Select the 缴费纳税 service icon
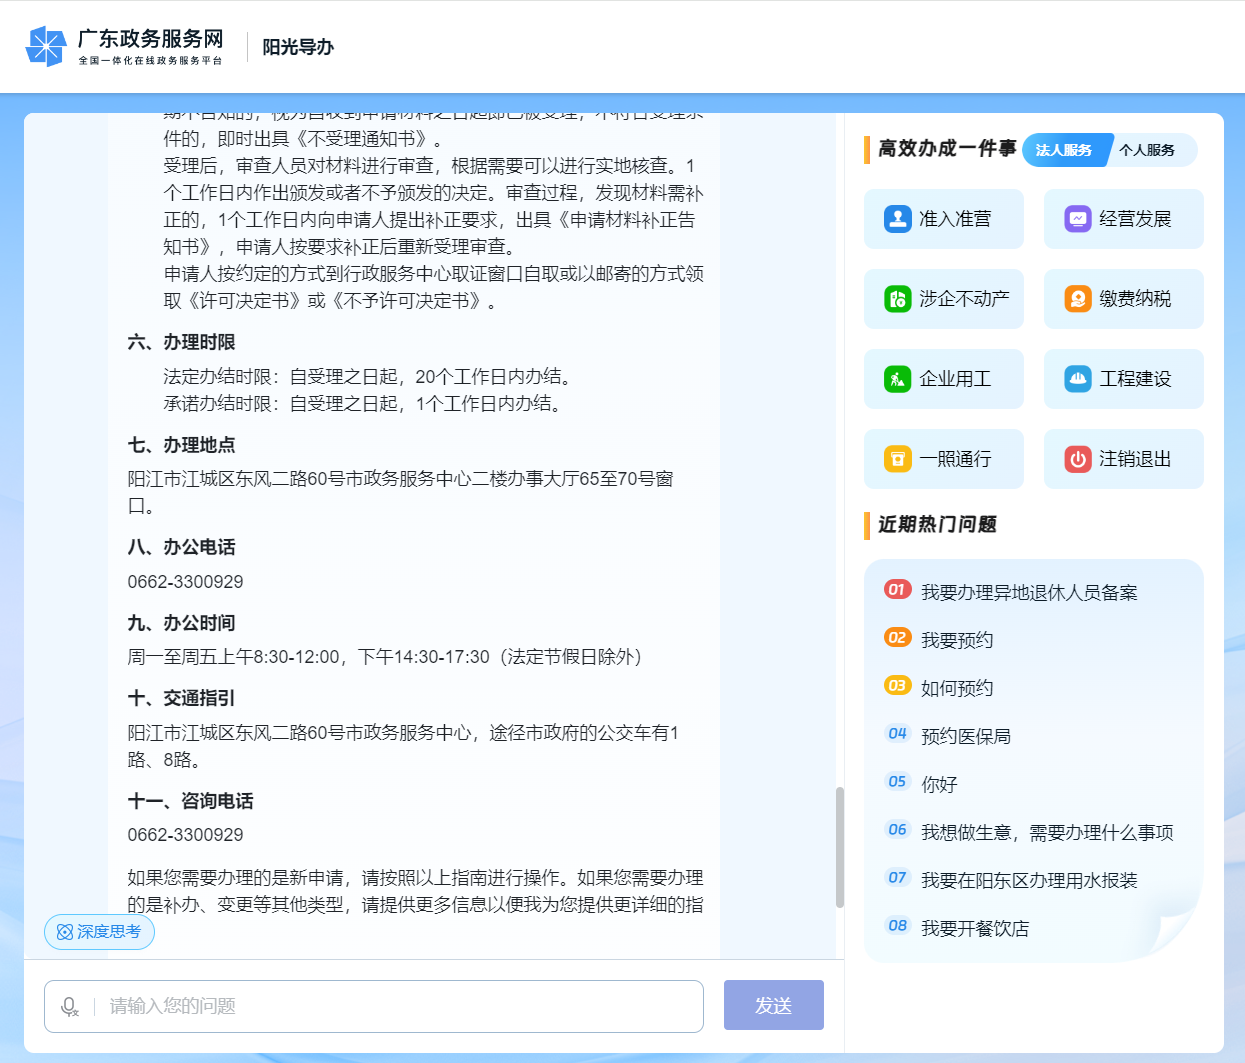1245x1063 pixels. click(1123, 298)
